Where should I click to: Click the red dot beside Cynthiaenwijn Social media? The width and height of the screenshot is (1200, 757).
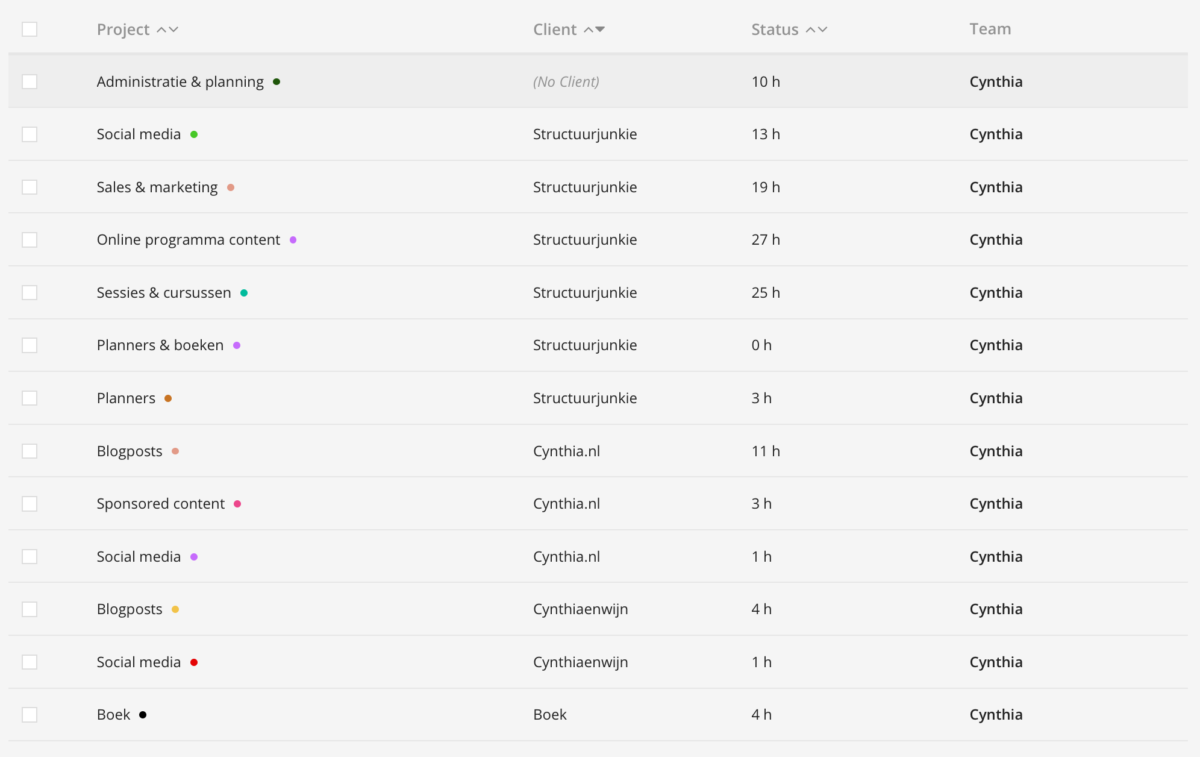[194, 662]
